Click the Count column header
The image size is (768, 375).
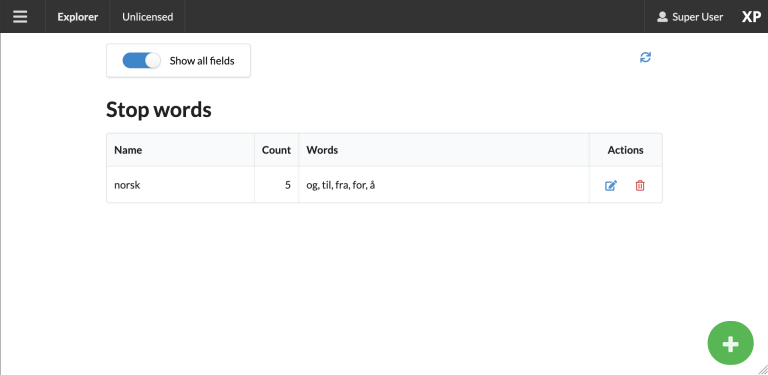(x=276, y=150)
